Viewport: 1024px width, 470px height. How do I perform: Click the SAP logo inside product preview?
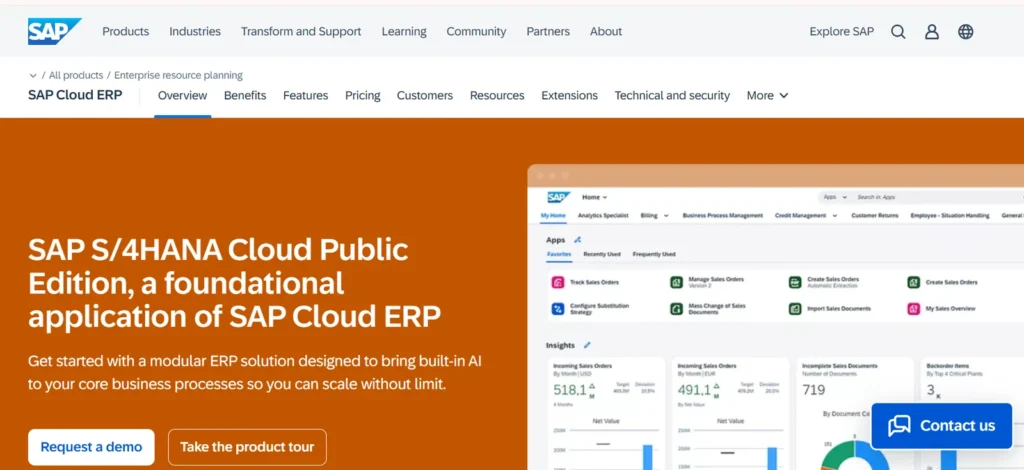[558, 197]
